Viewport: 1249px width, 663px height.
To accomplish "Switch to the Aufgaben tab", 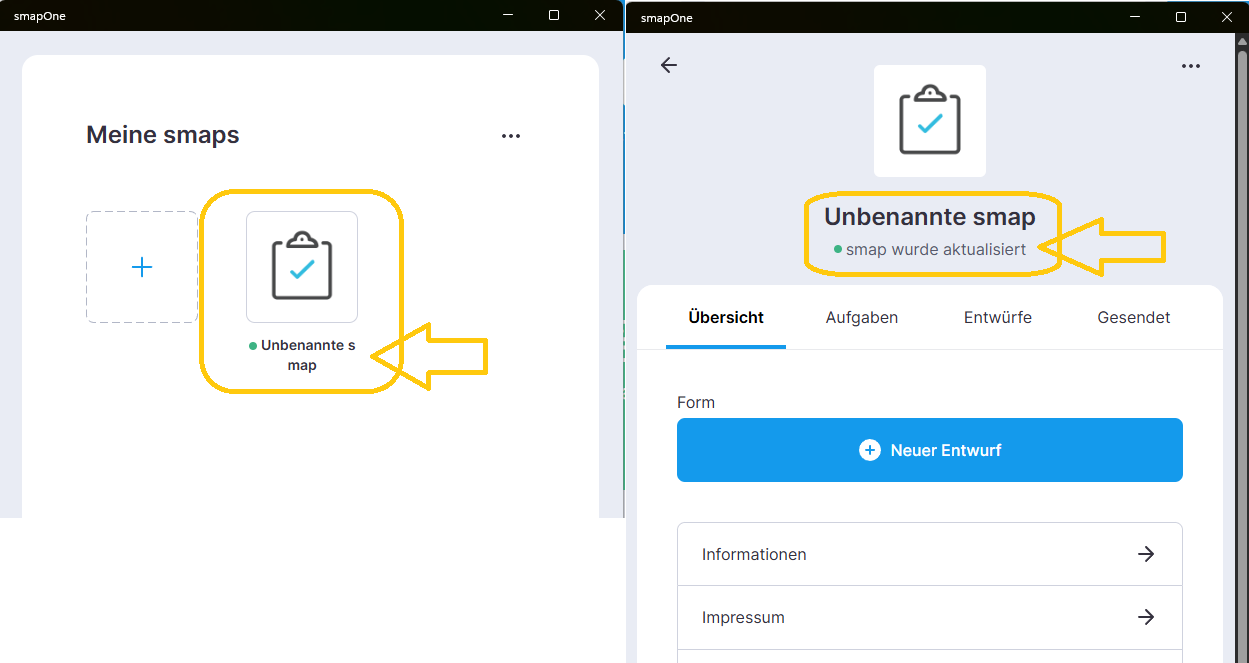I will pos(862,318).
